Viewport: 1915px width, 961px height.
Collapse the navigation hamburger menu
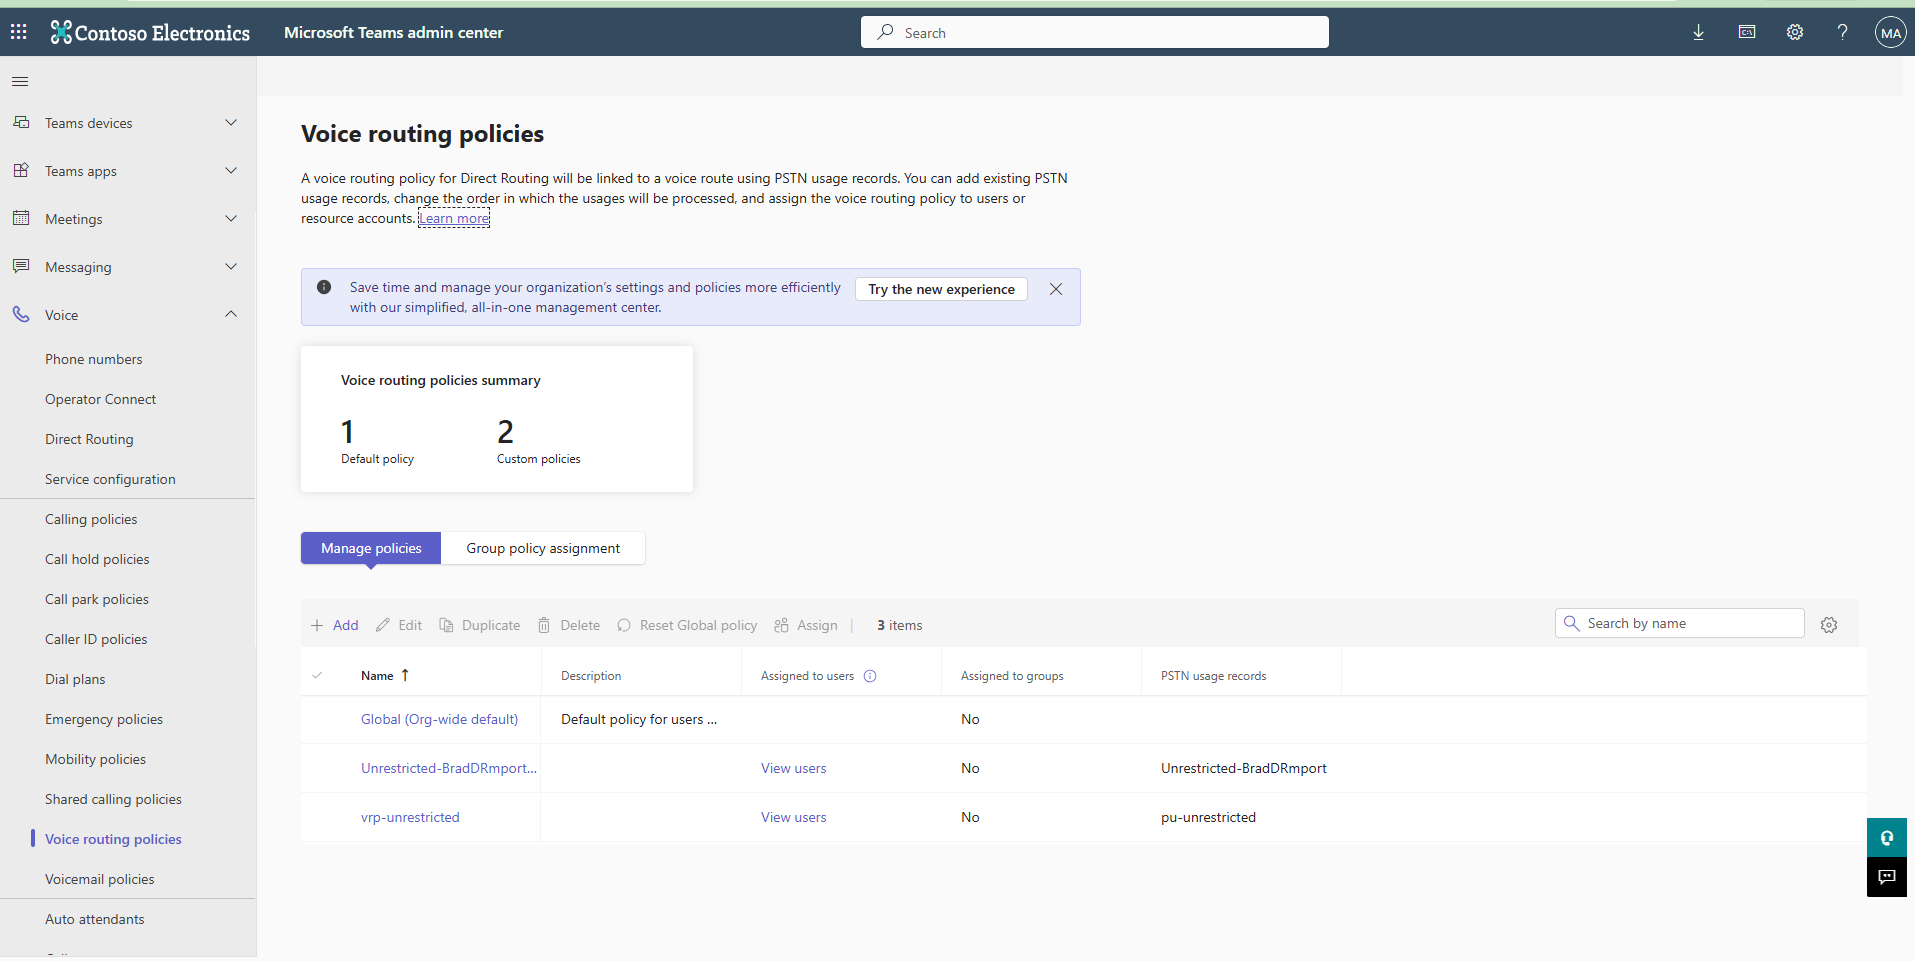pos(20,82)
